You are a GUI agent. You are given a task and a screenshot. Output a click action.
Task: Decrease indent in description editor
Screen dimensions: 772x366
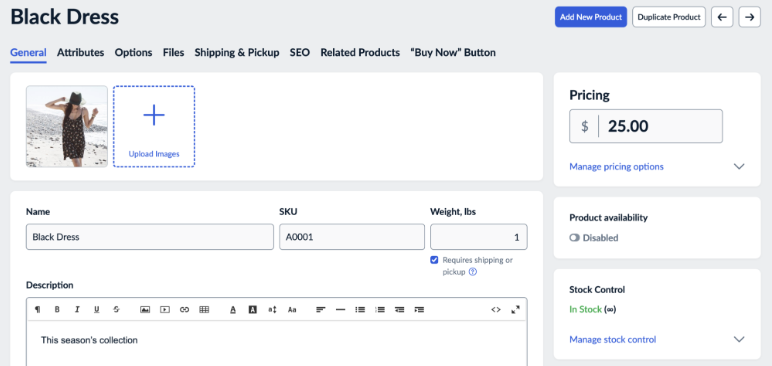click(x=399, y=309)
